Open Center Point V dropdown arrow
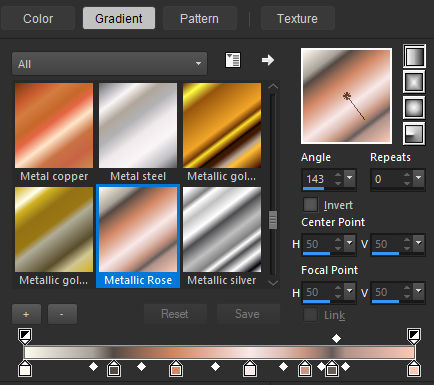 point(419,243)
